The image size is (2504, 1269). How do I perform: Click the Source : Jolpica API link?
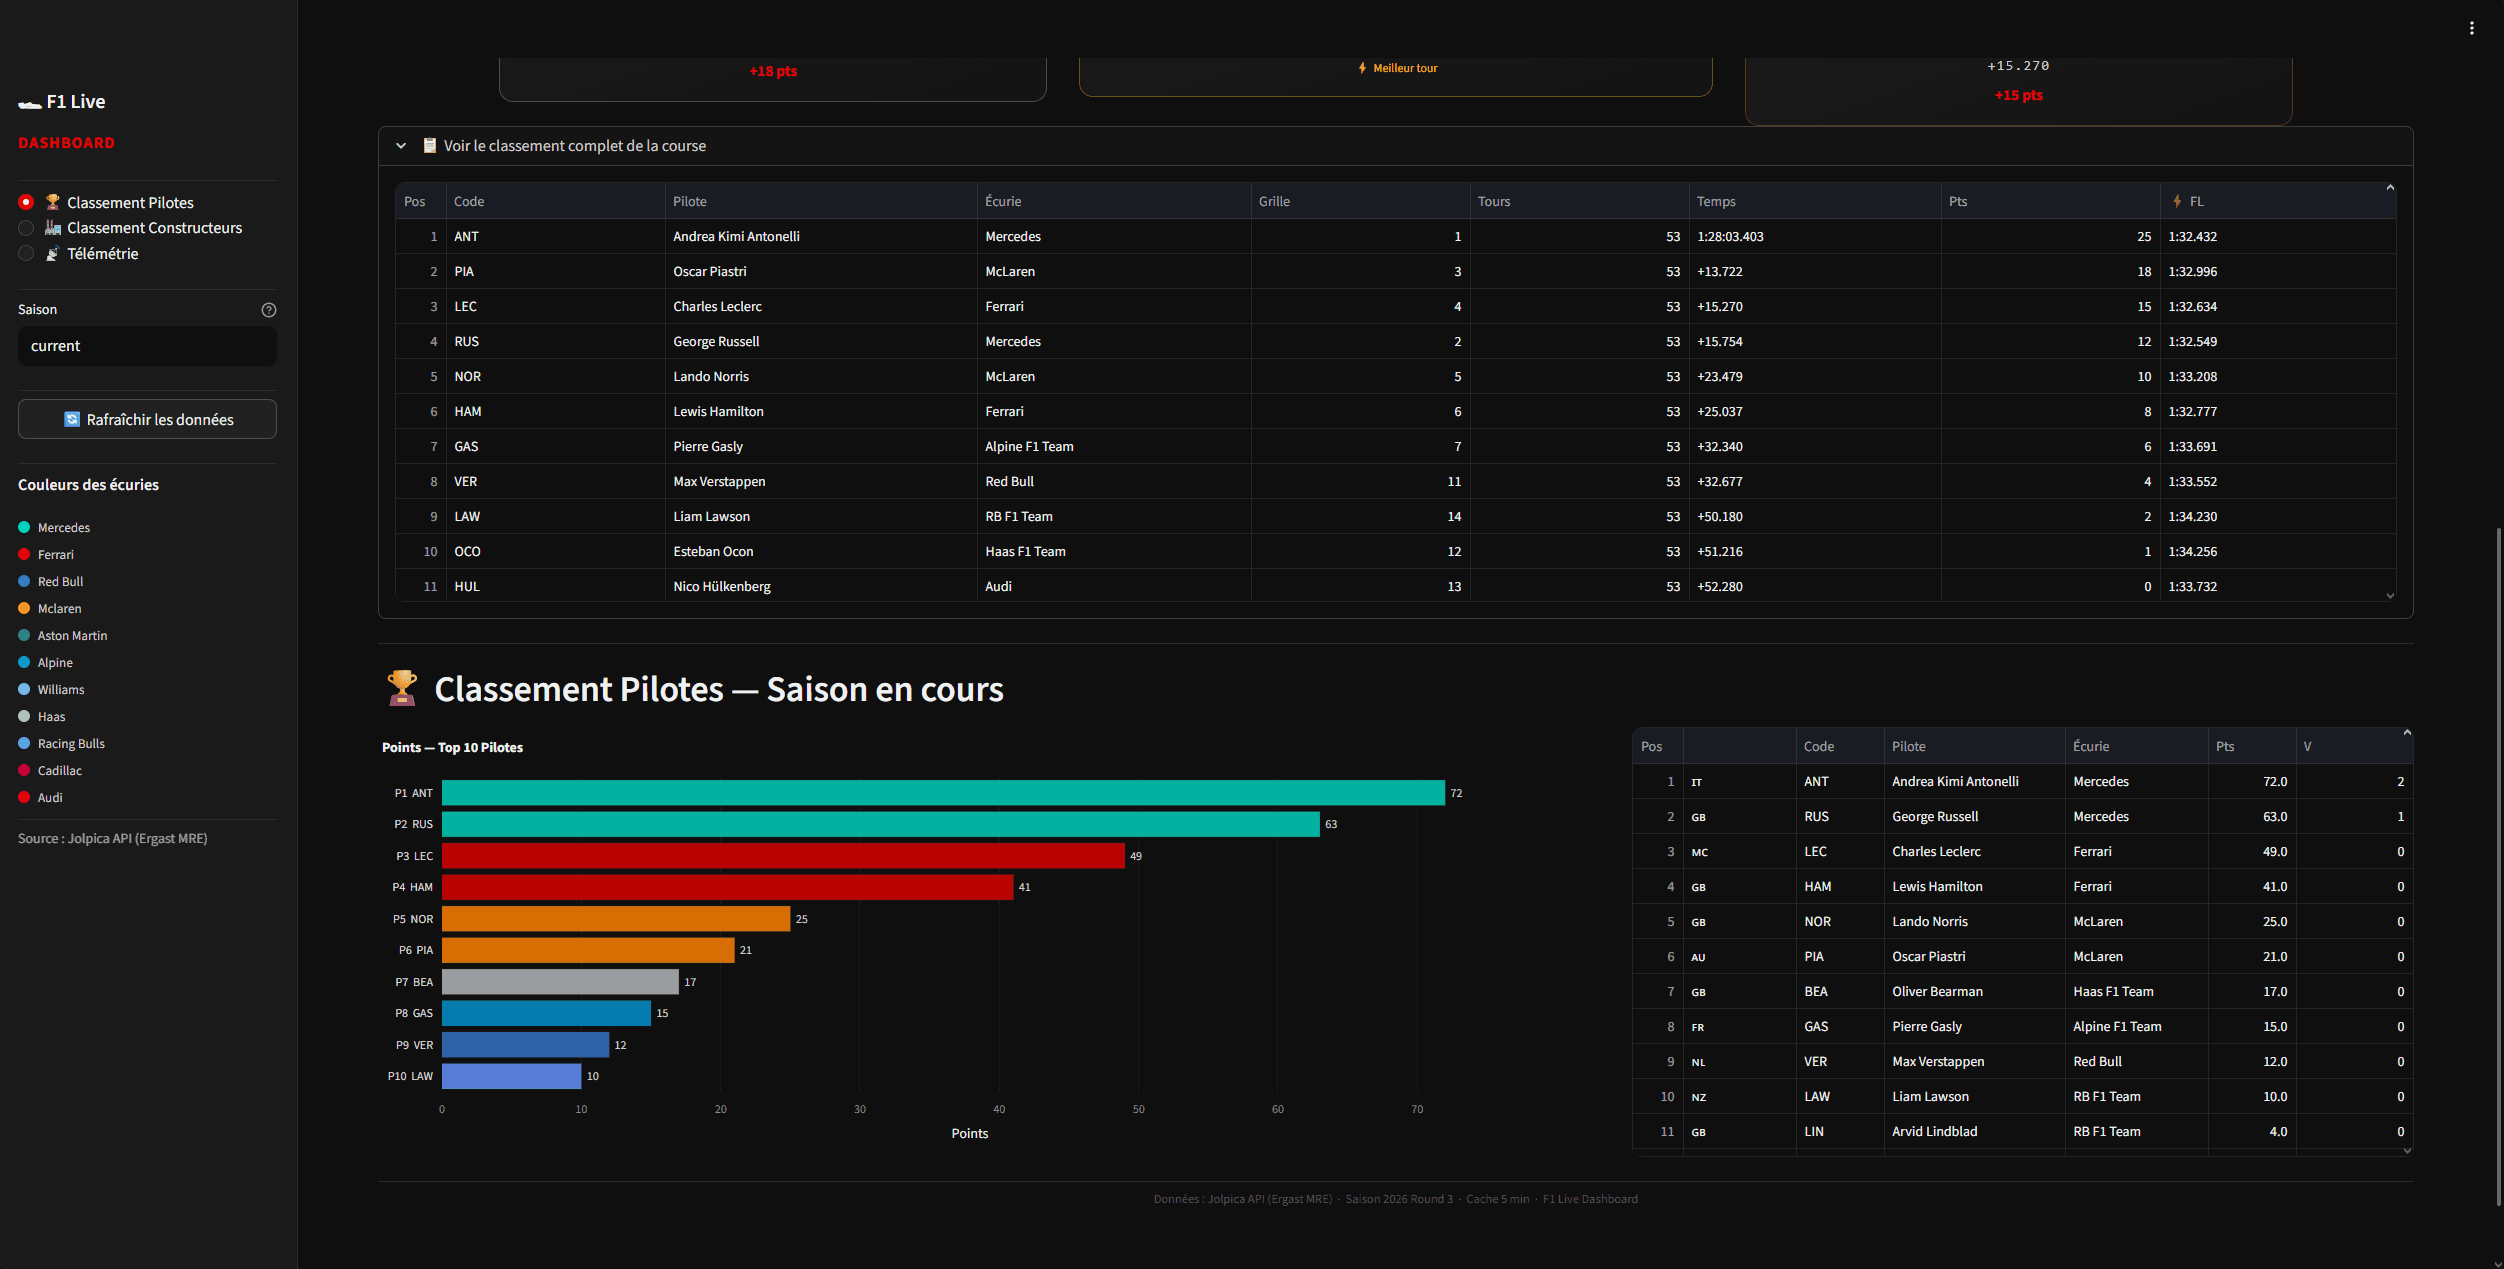click(x=112, y=838)
